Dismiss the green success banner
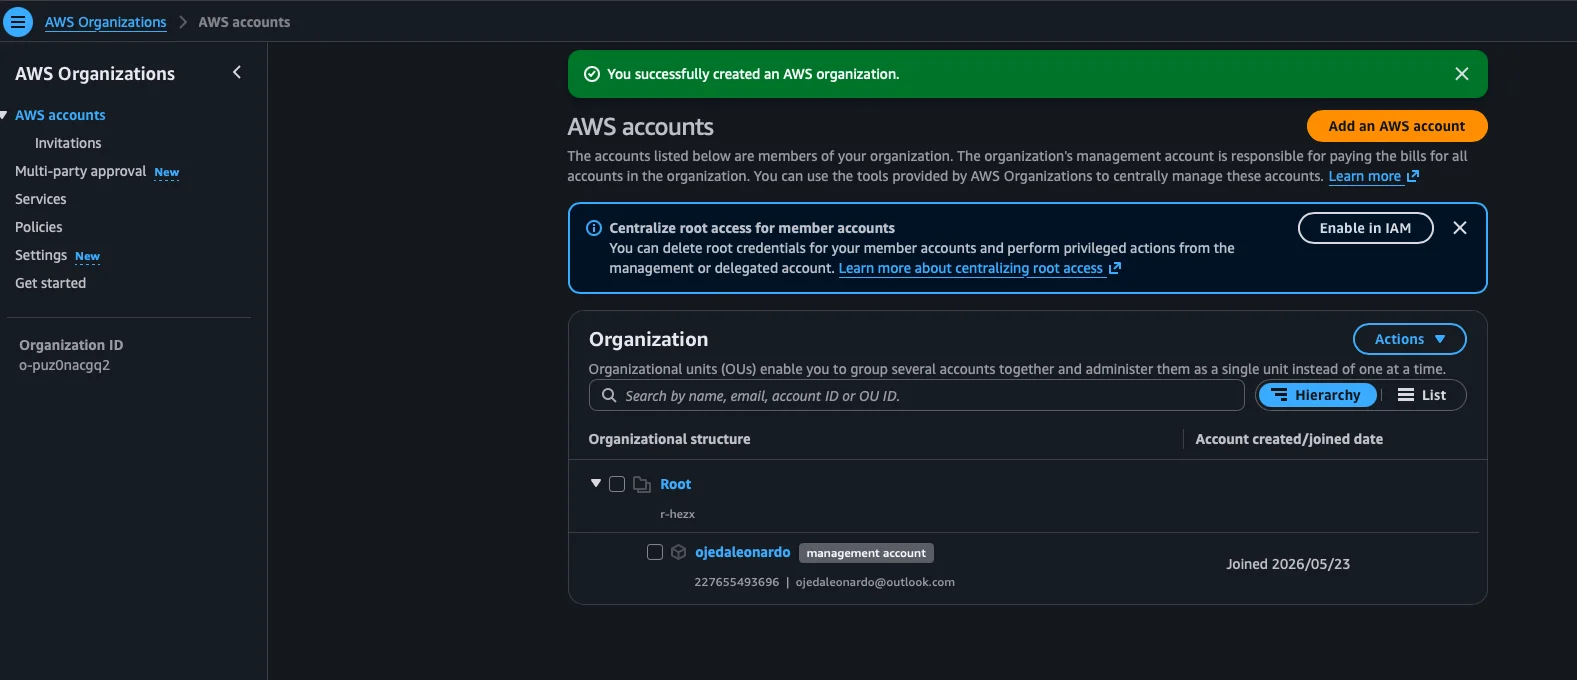The image size is (1577, 680). tap(1461, 74)
